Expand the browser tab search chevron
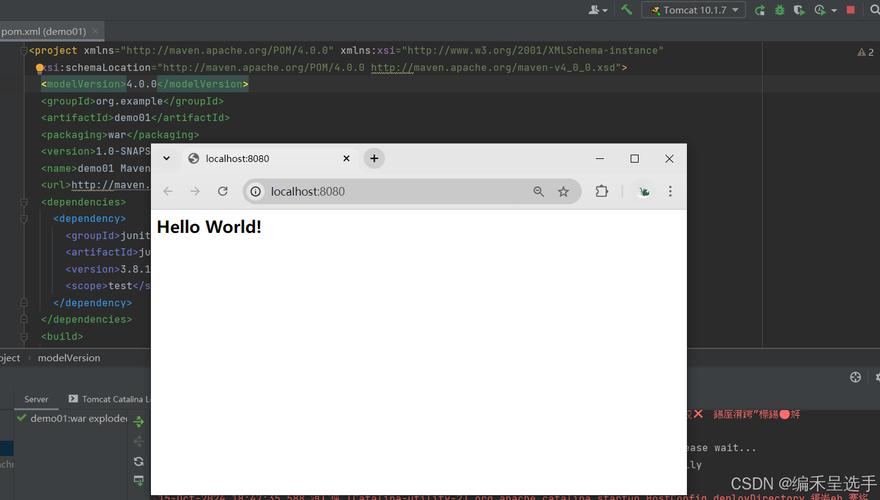Image resolution: width=880 pixels, height=500 pixels. pos(167,158)
